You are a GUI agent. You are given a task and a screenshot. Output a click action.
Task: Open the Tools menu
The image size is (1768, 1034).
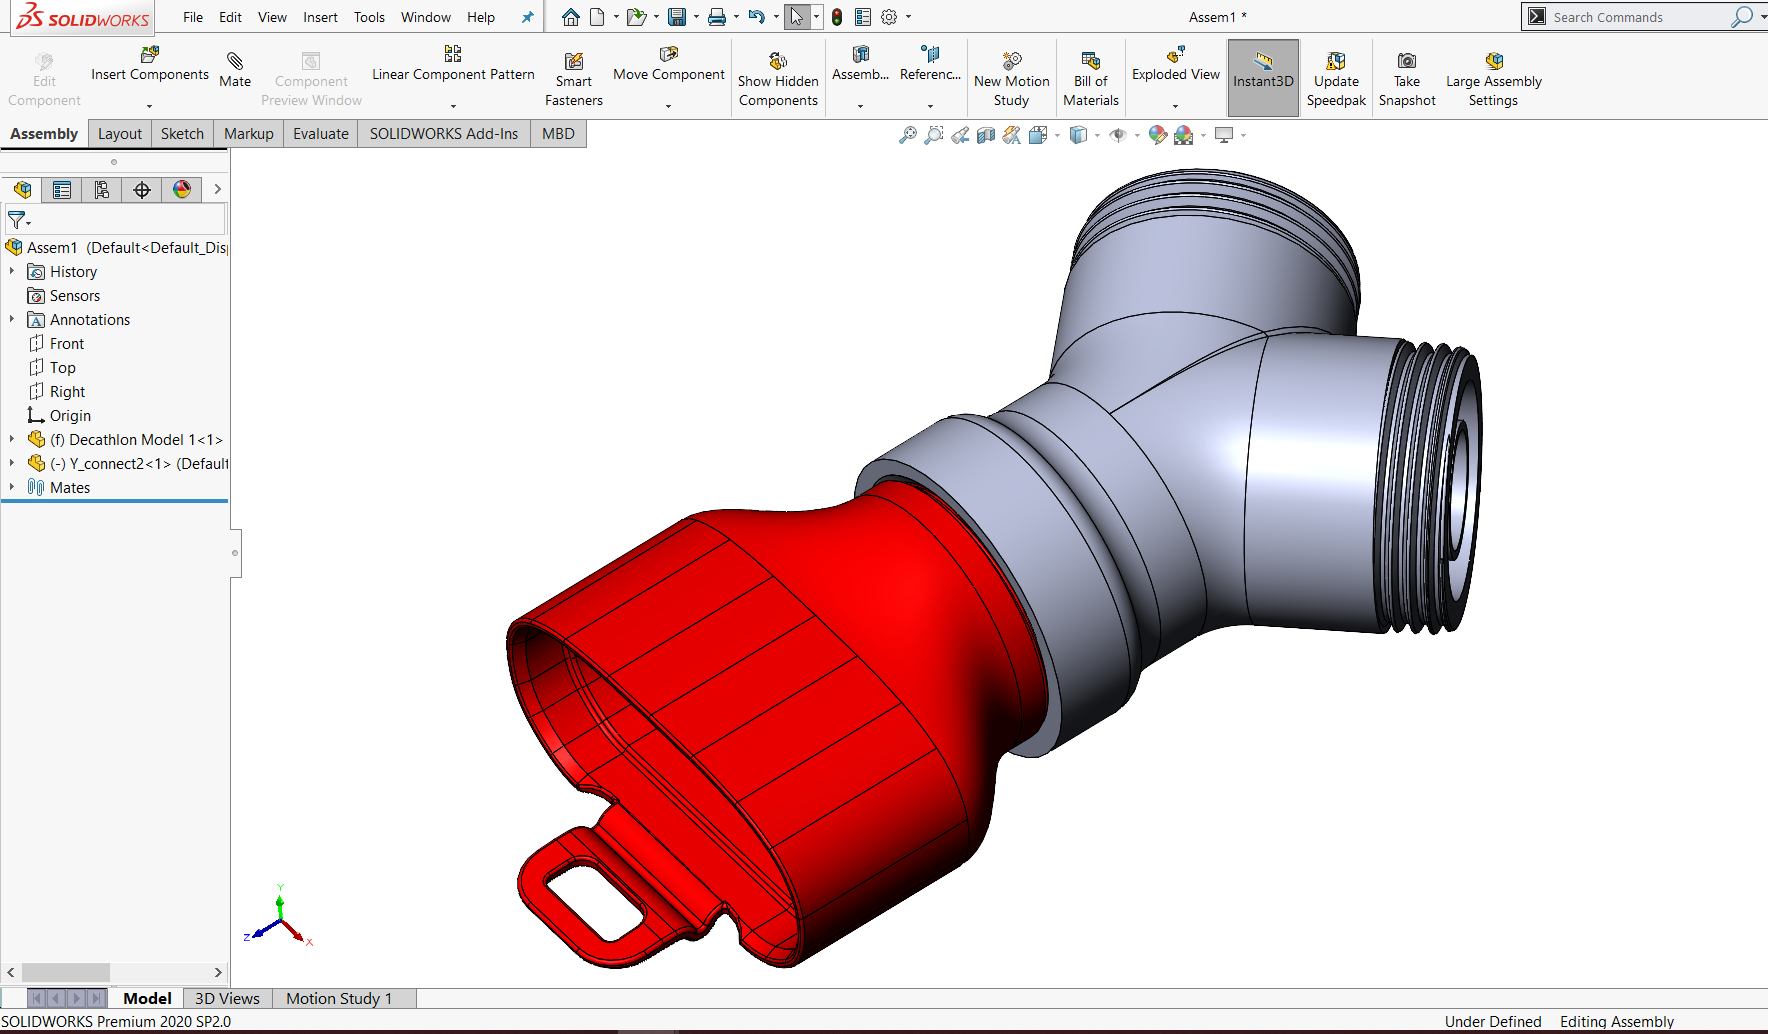369,17
